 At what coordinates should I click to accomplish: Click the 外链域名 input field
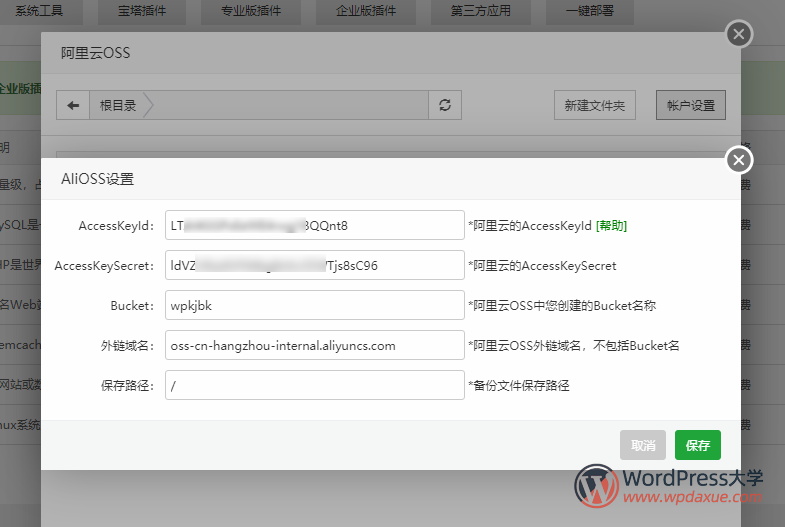tap(315, 345)
